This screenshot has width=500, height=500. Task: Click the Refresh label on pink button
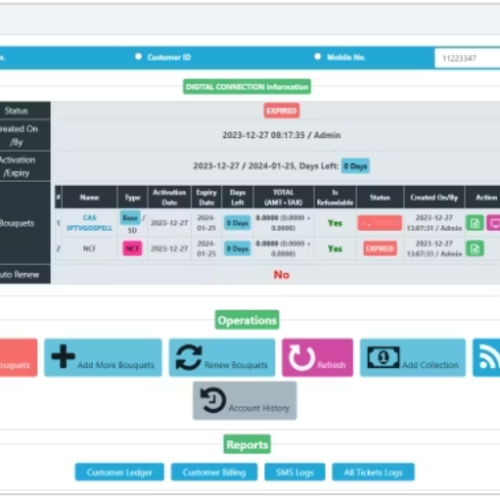[x=331, y=365]
